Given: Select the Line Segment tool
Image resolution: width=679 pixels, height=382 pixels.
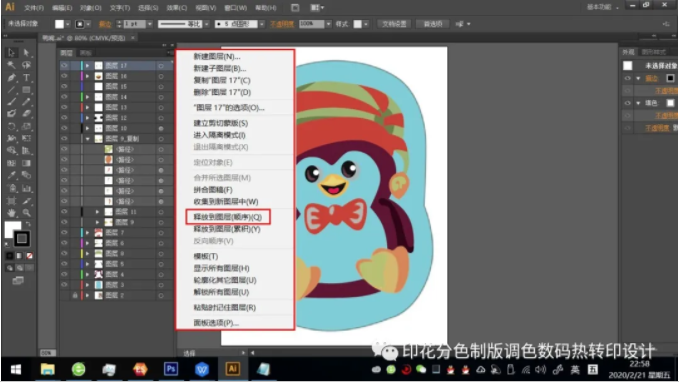Looking at the screenshot, I should tap(11, 90).
